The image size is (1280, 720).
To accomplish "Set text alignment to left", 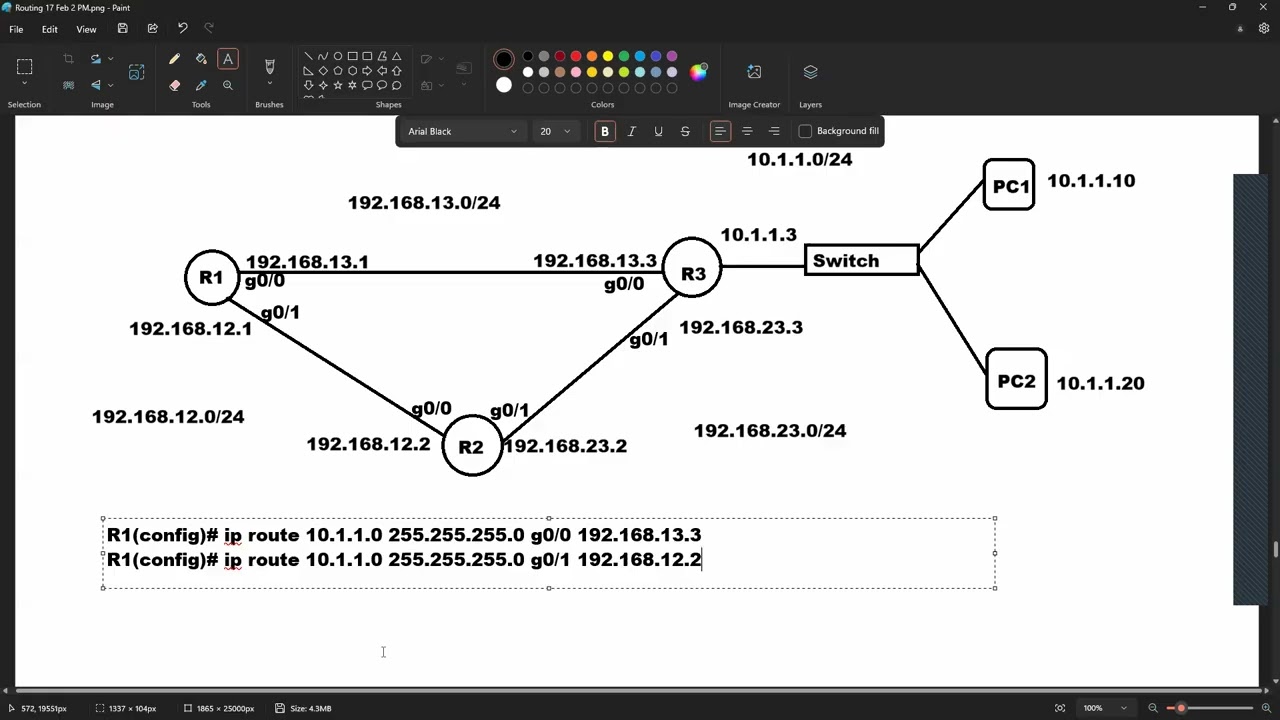I will (720, 131).
